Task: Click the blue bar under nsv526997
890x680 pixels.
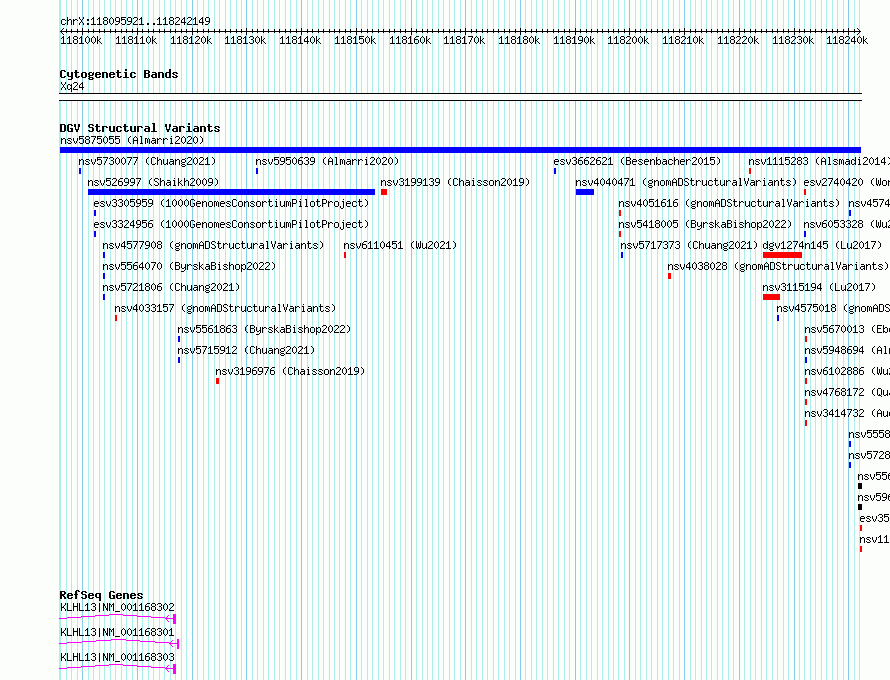Action: (x=232, y=192)
